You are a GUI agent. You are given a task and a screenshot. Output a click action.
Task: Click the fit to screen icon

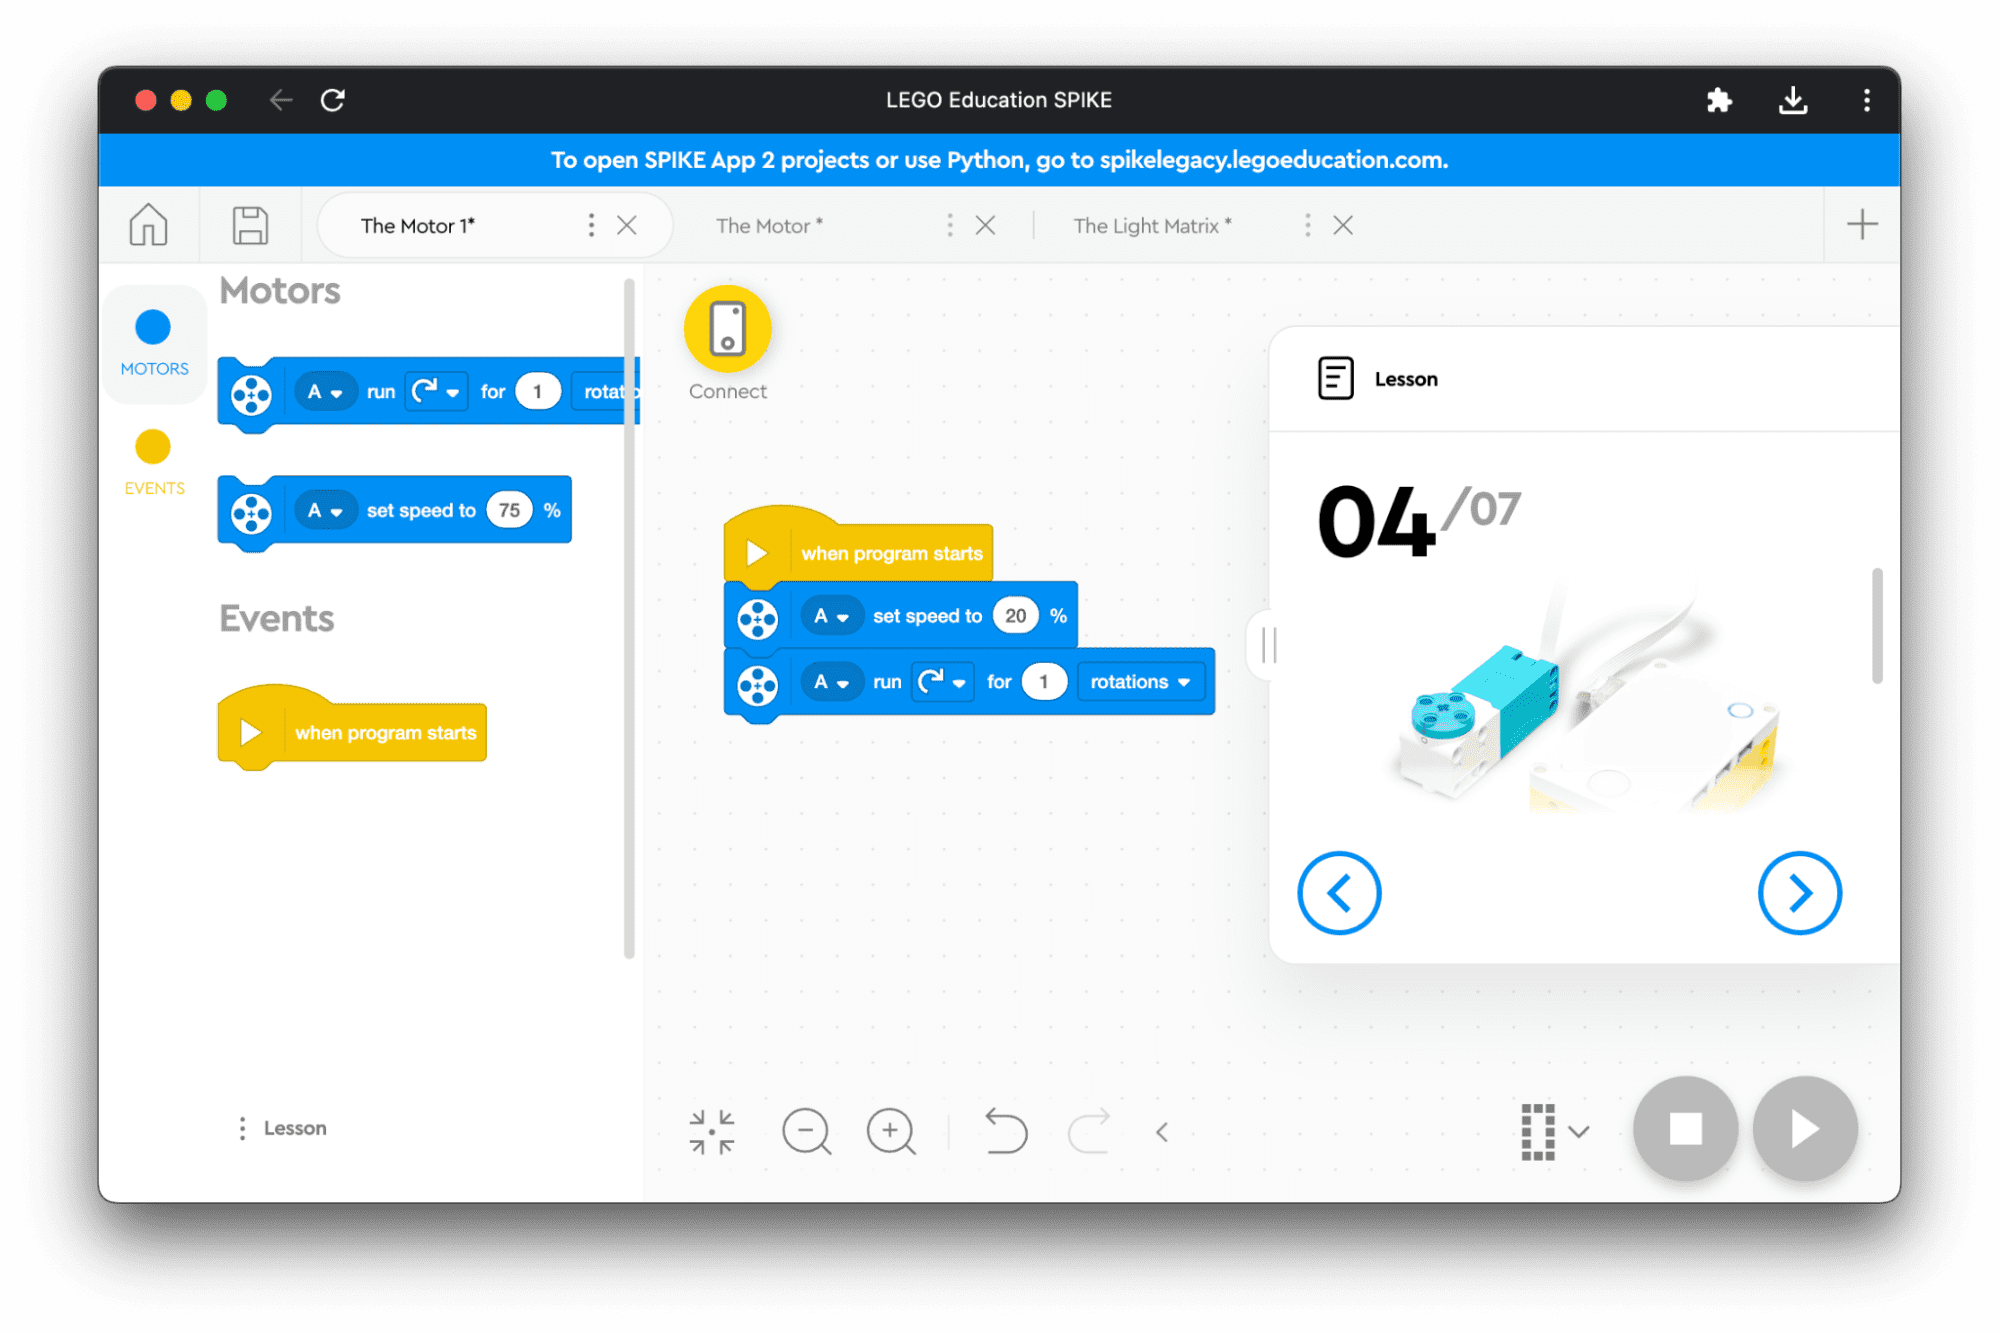point(712,1128)
